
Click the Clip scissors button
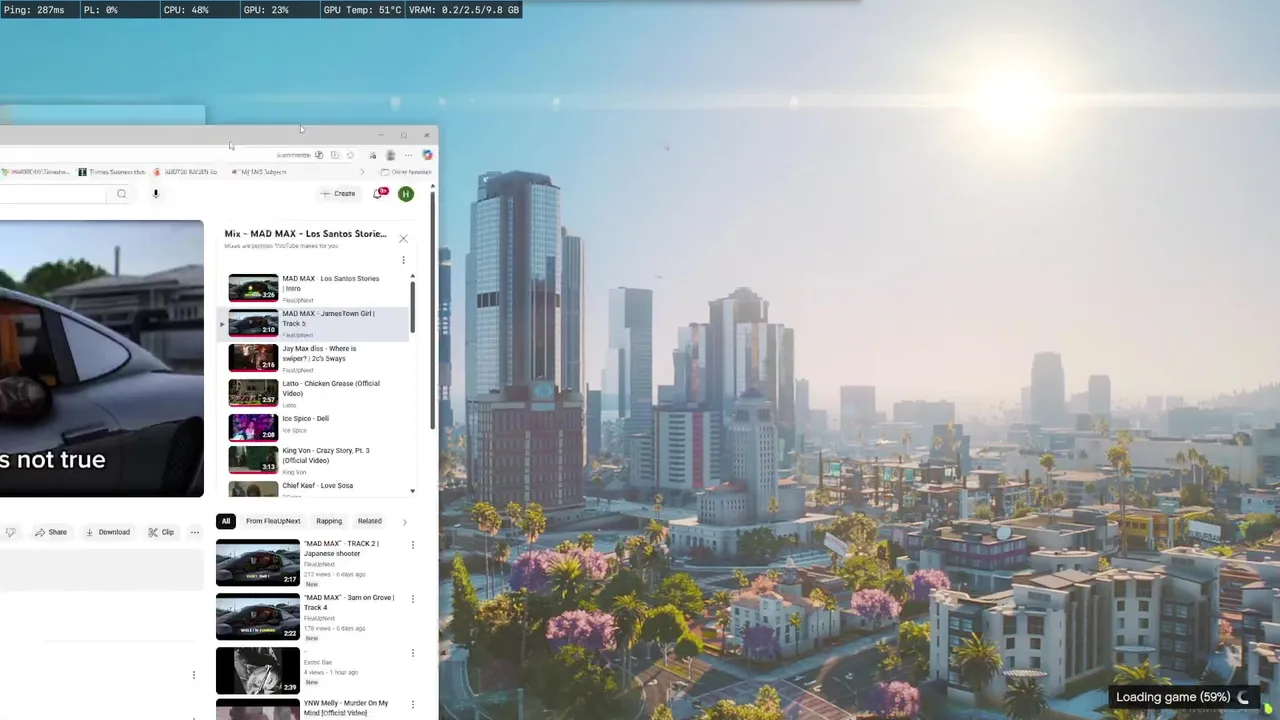click(161, 532)
